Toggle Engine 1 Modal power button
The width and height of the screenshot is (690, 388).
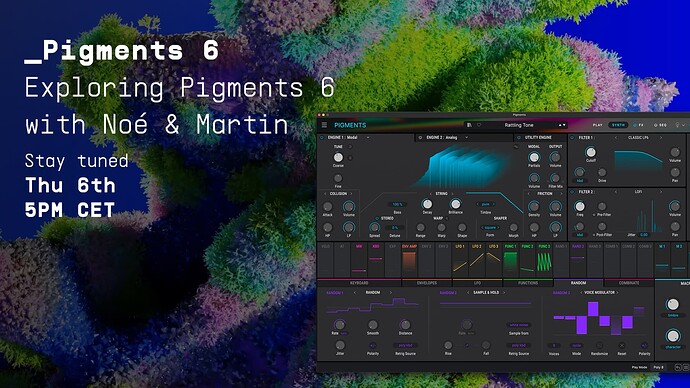(322, 138)
